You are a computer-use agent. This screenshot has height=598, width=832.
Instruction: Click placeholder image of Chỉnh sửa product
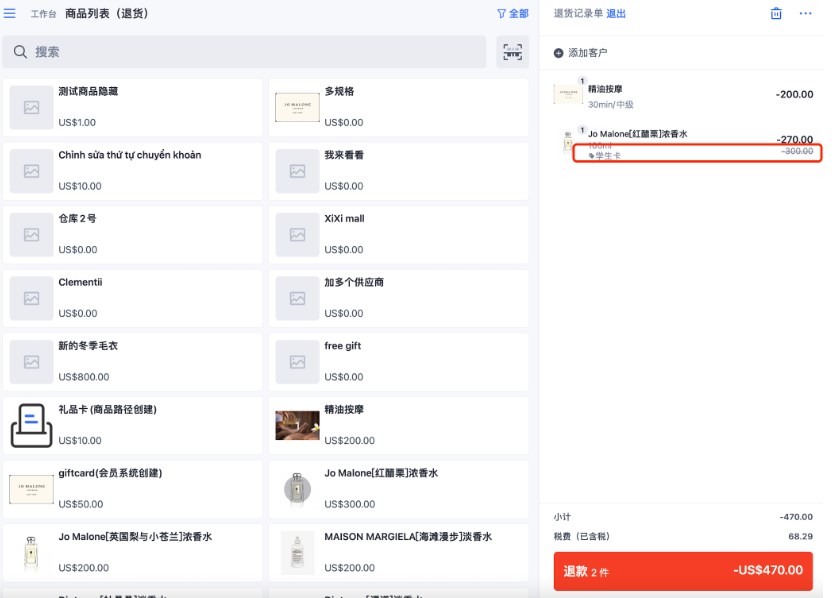[31, 171]
